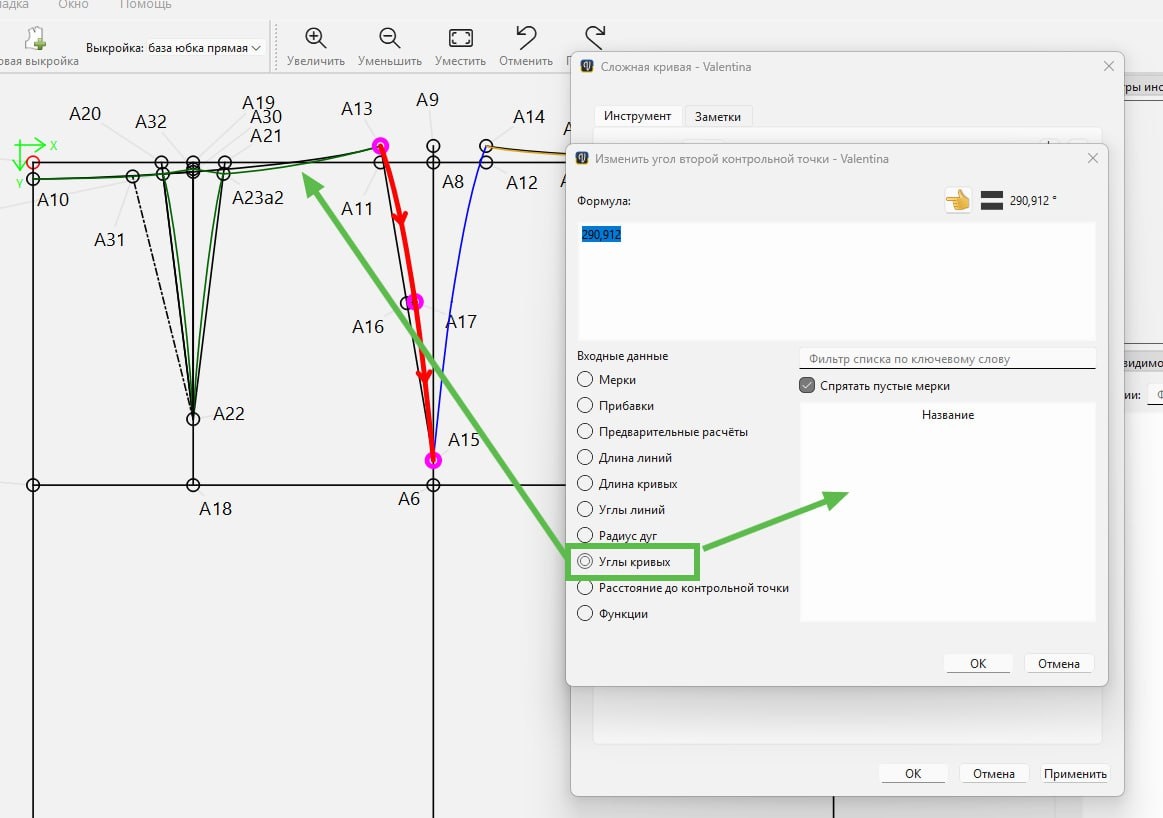Screen dimensions: 1163x818
Task: Select the Мерки radio button
Action: [x=584, y=379]
